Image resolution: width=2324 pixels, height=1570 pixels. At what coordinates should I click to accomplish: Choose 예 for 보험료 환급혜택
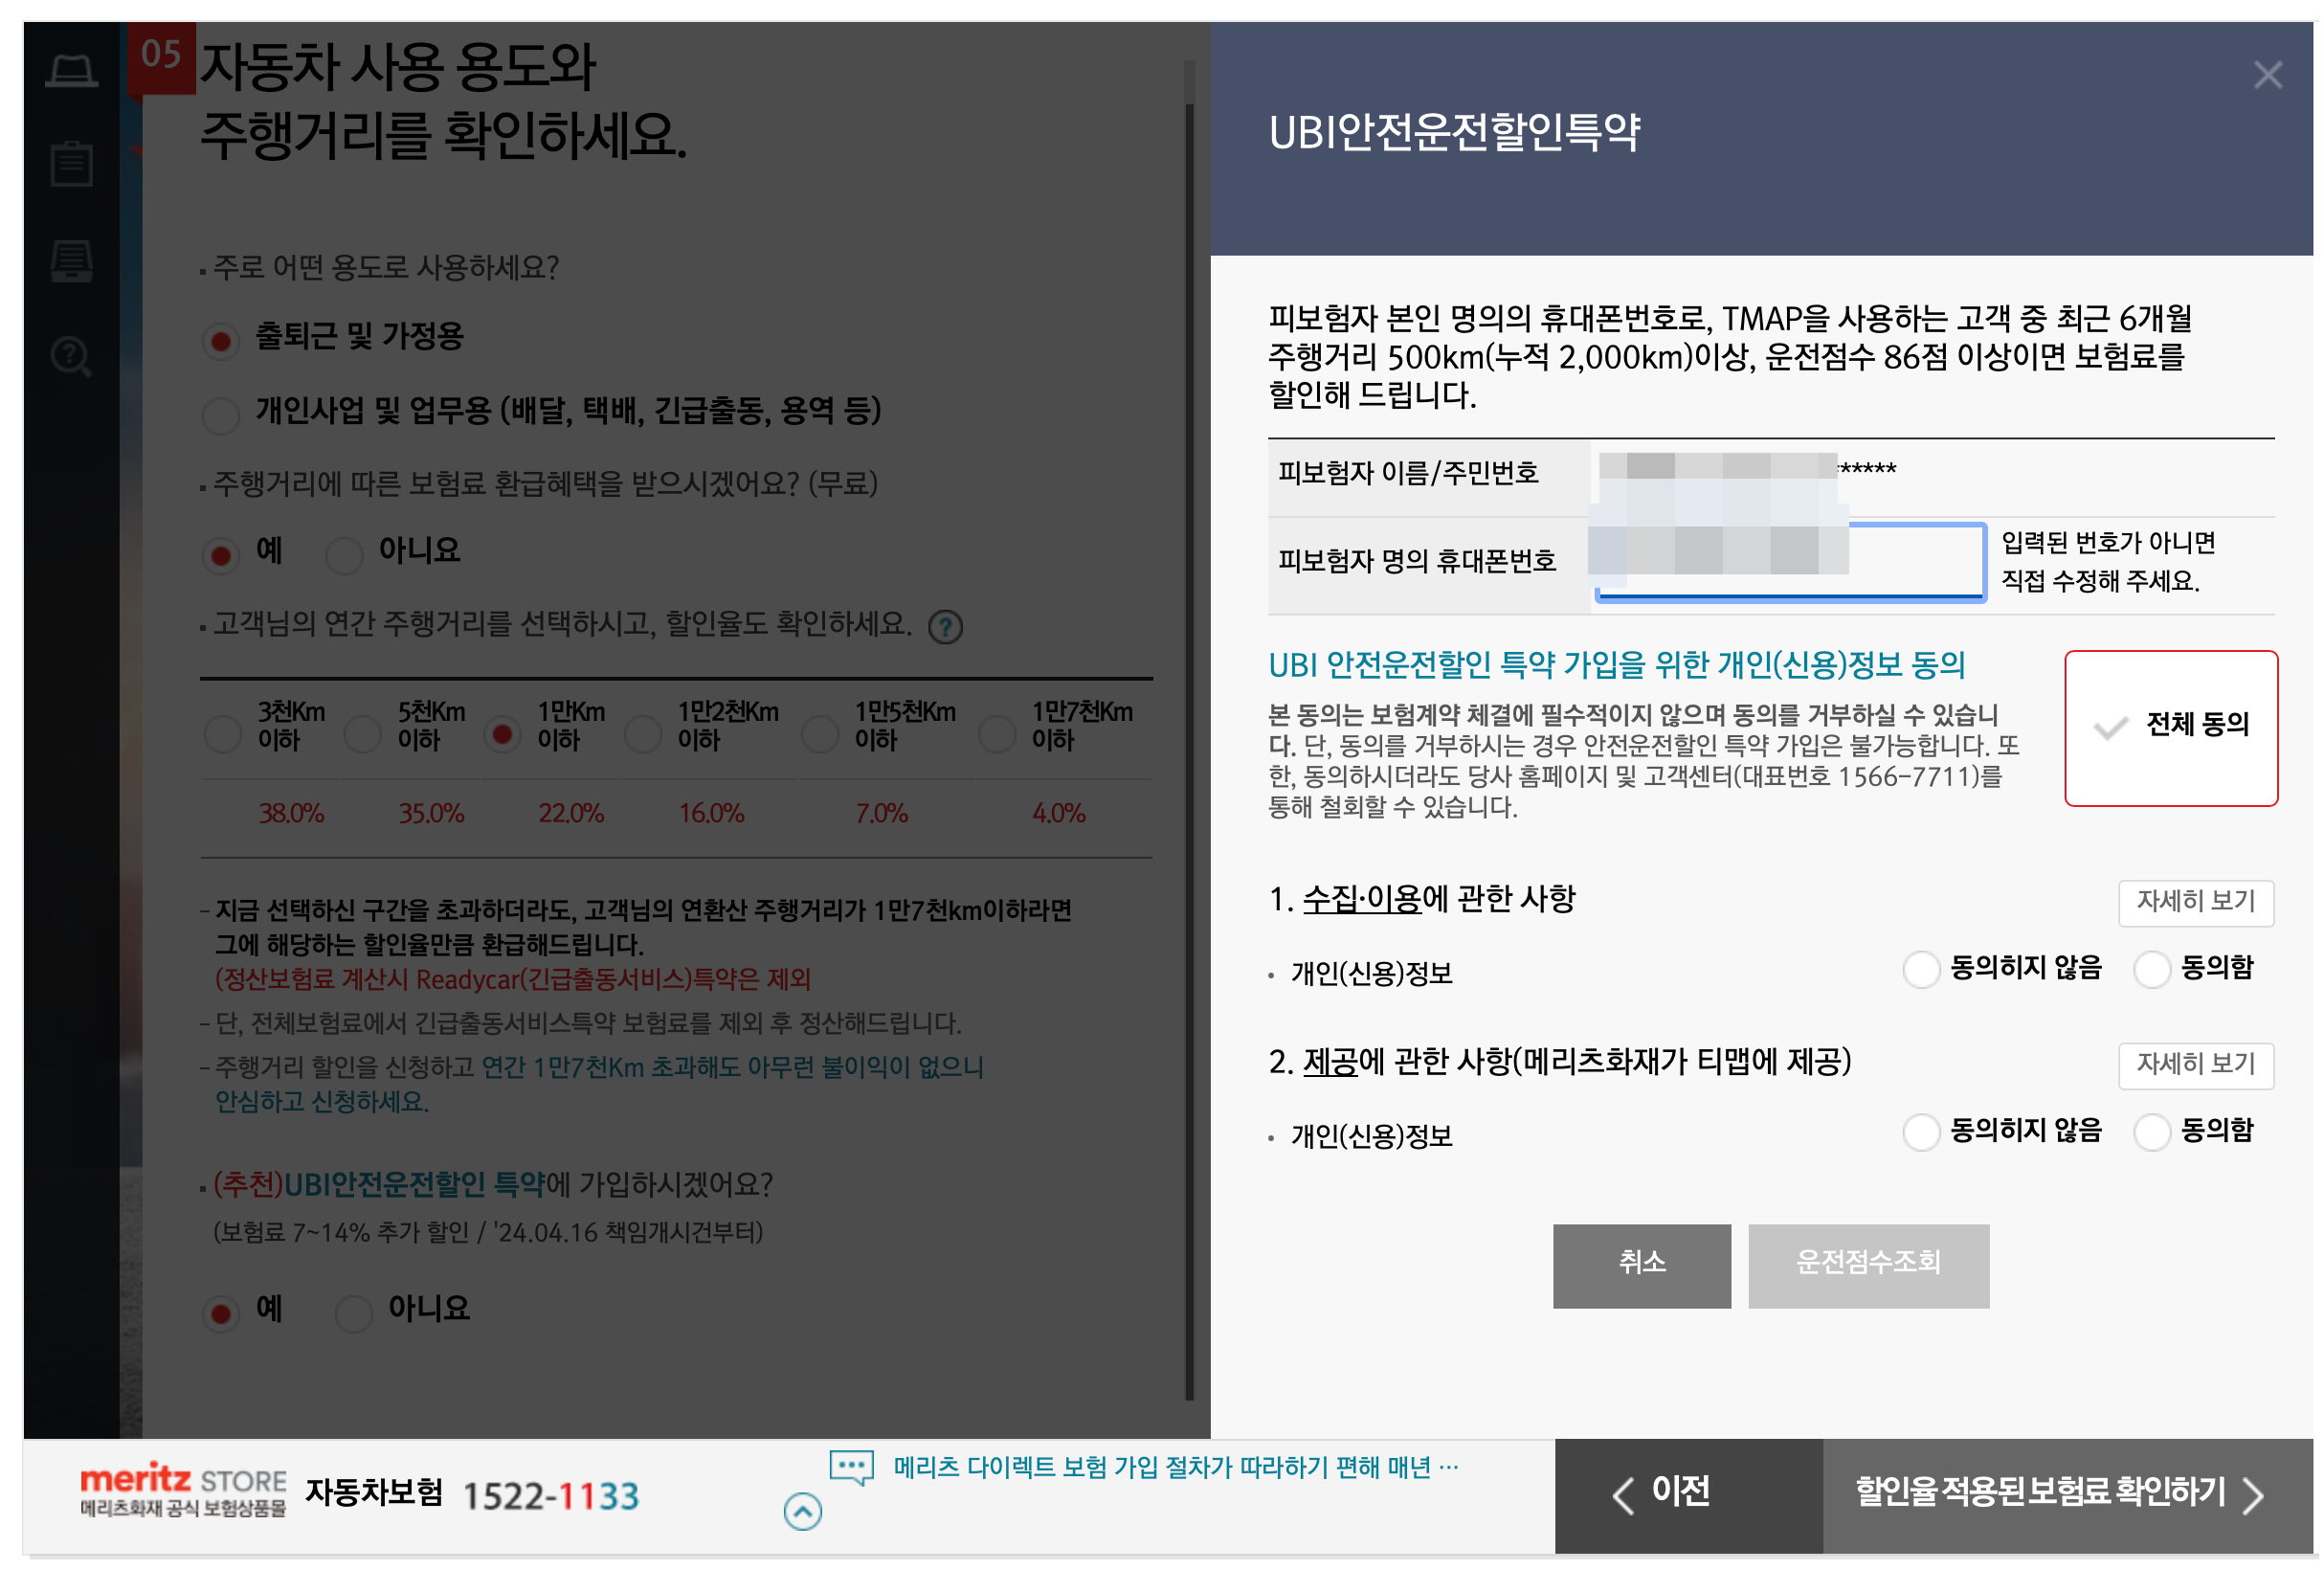[x=221, y=555]
